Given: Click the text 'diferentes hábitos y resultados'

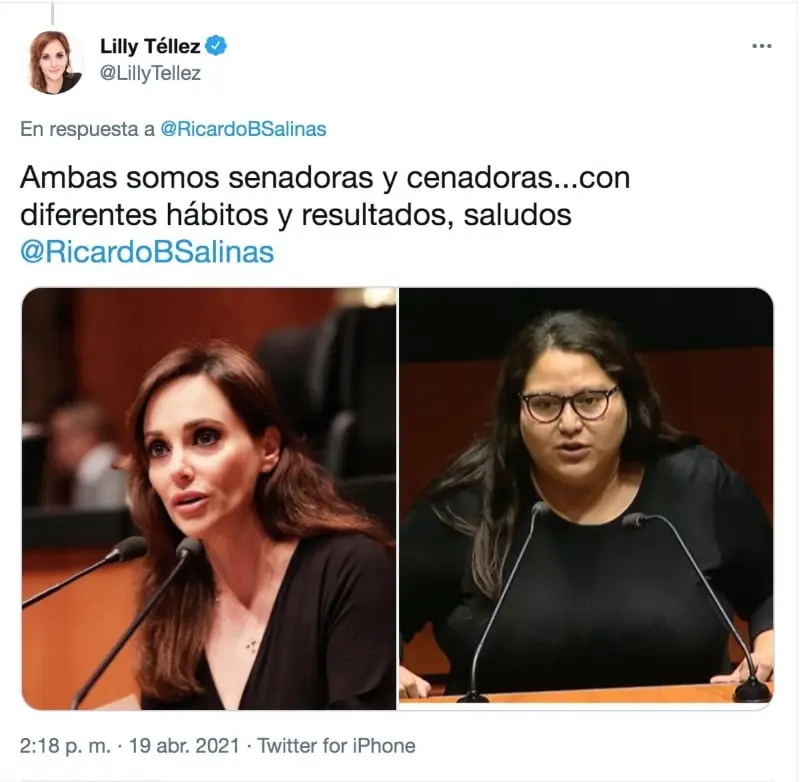Looking at the screenshot, I should point(236,215).
